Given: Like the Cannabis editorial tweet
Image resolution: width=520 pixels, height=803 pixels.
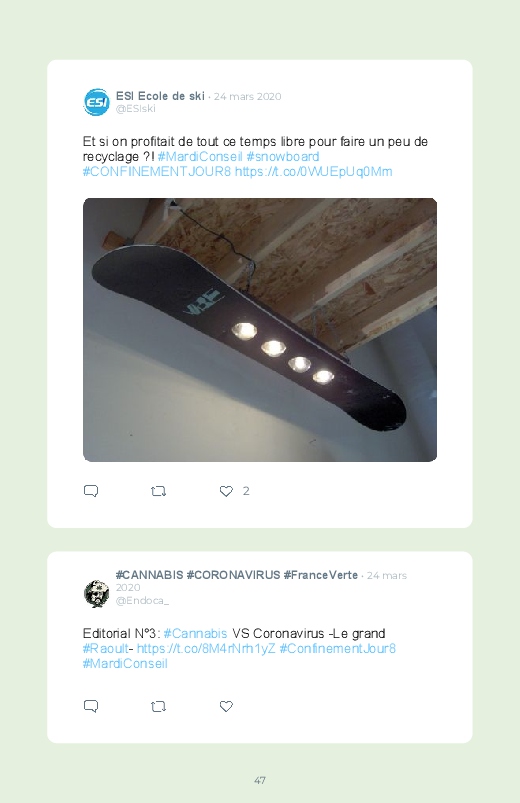Looking at the screenshot, I should coord(226,706).
